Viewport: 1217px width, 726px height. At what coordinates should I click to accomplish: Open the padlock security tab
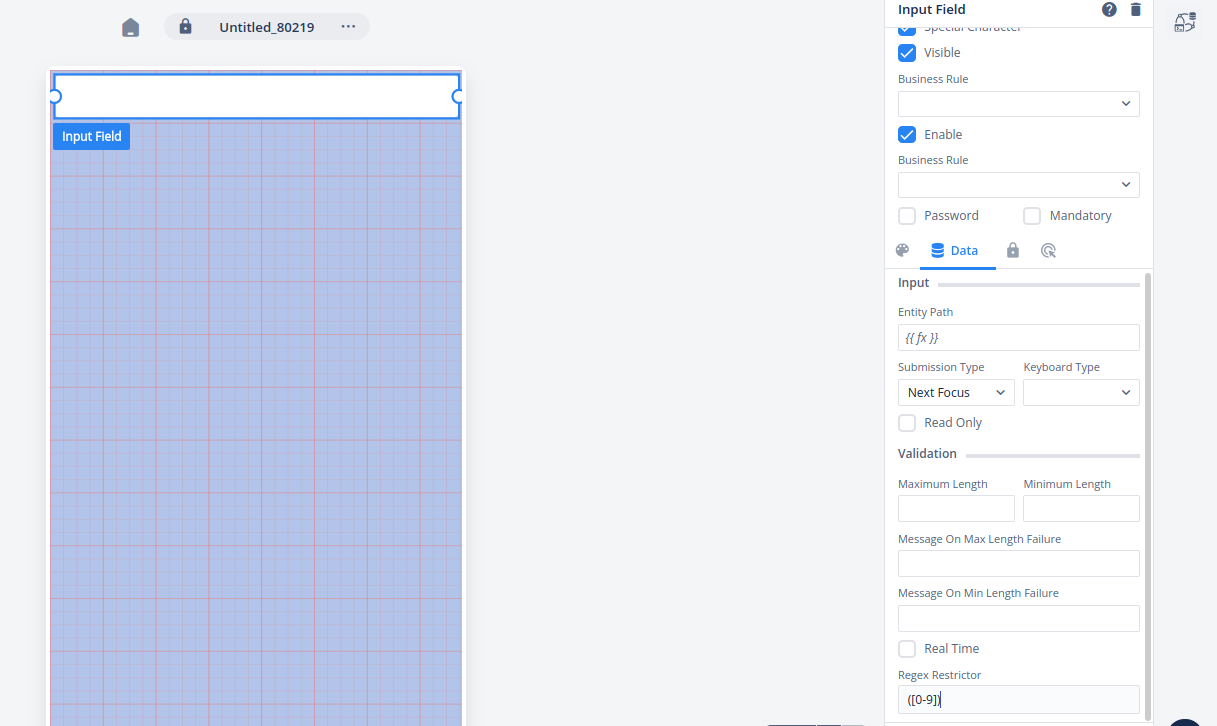pyautogui.click(x=1012, y=251)
